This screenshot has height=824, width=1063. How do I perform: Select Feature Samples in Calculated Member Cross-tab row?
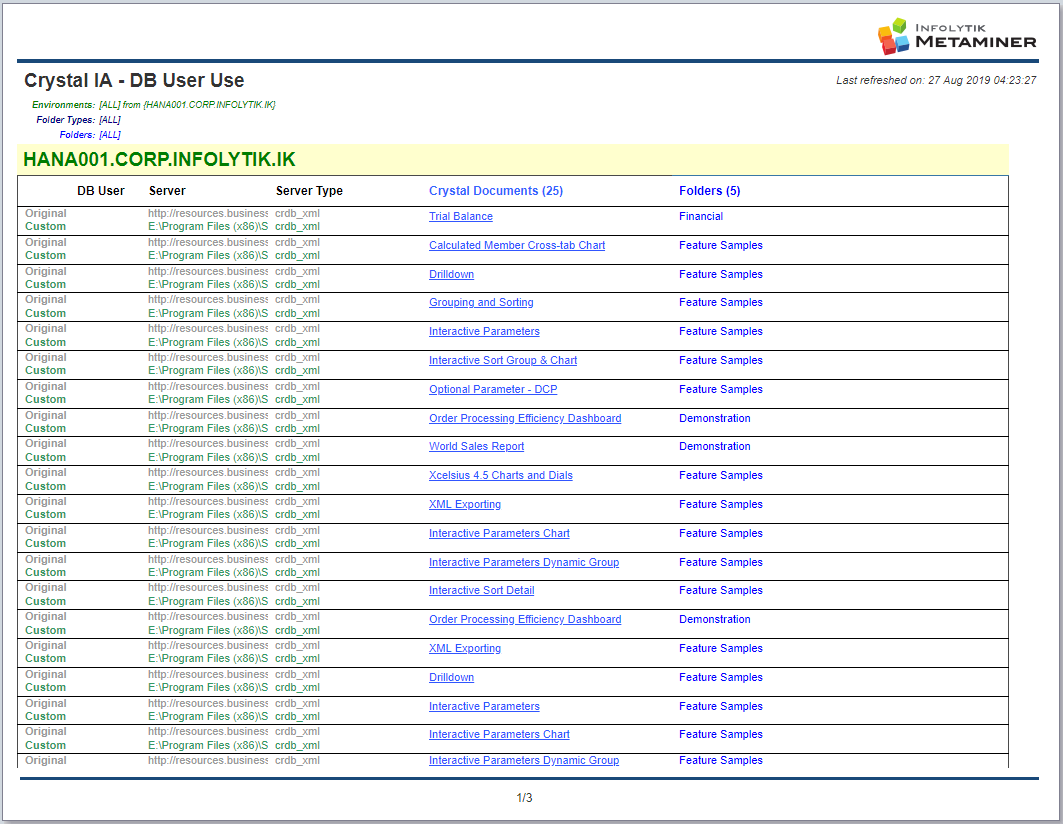pos(721,246)
